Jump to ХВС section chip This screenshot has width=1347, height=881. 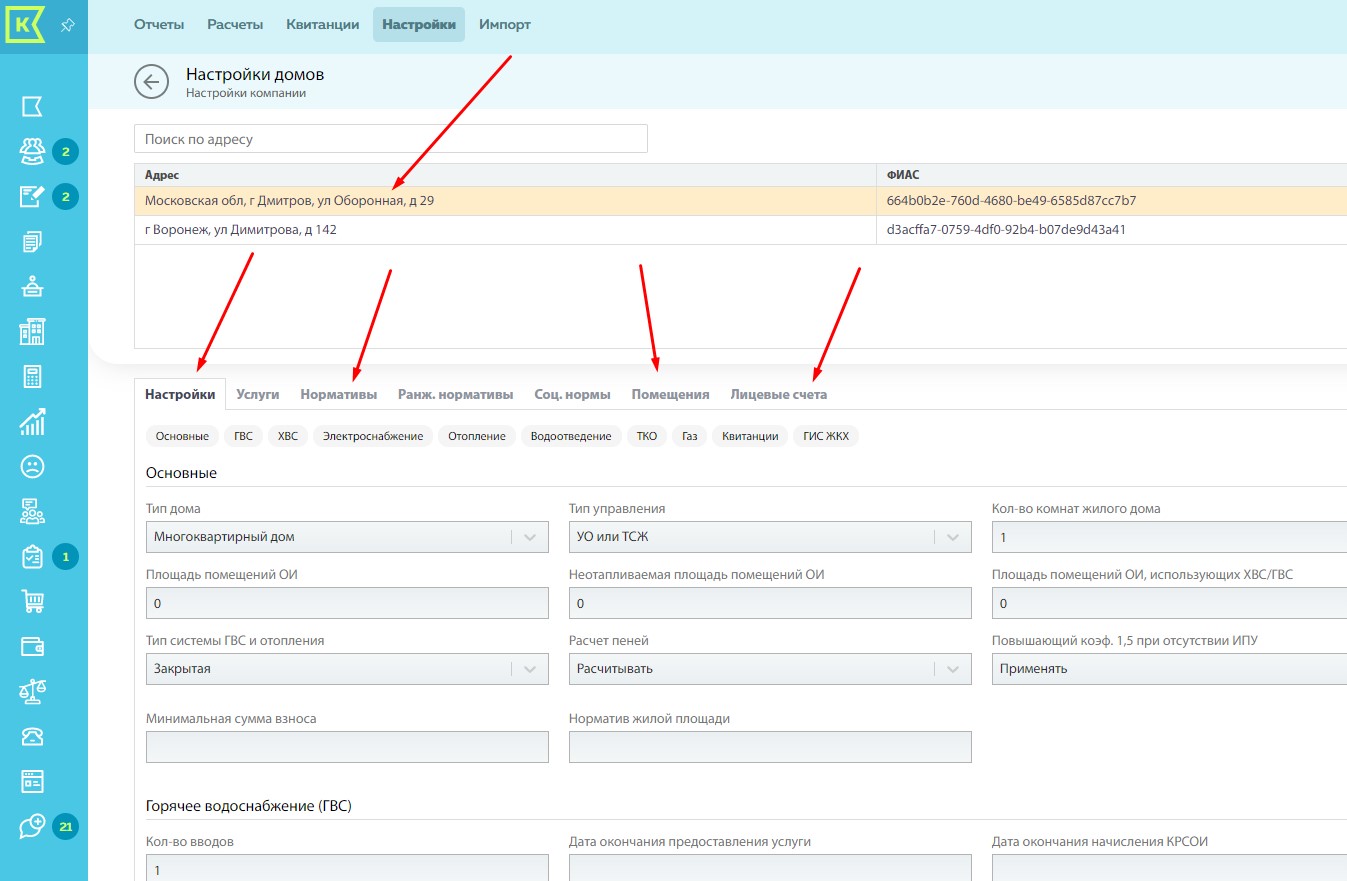pos(288,436)
